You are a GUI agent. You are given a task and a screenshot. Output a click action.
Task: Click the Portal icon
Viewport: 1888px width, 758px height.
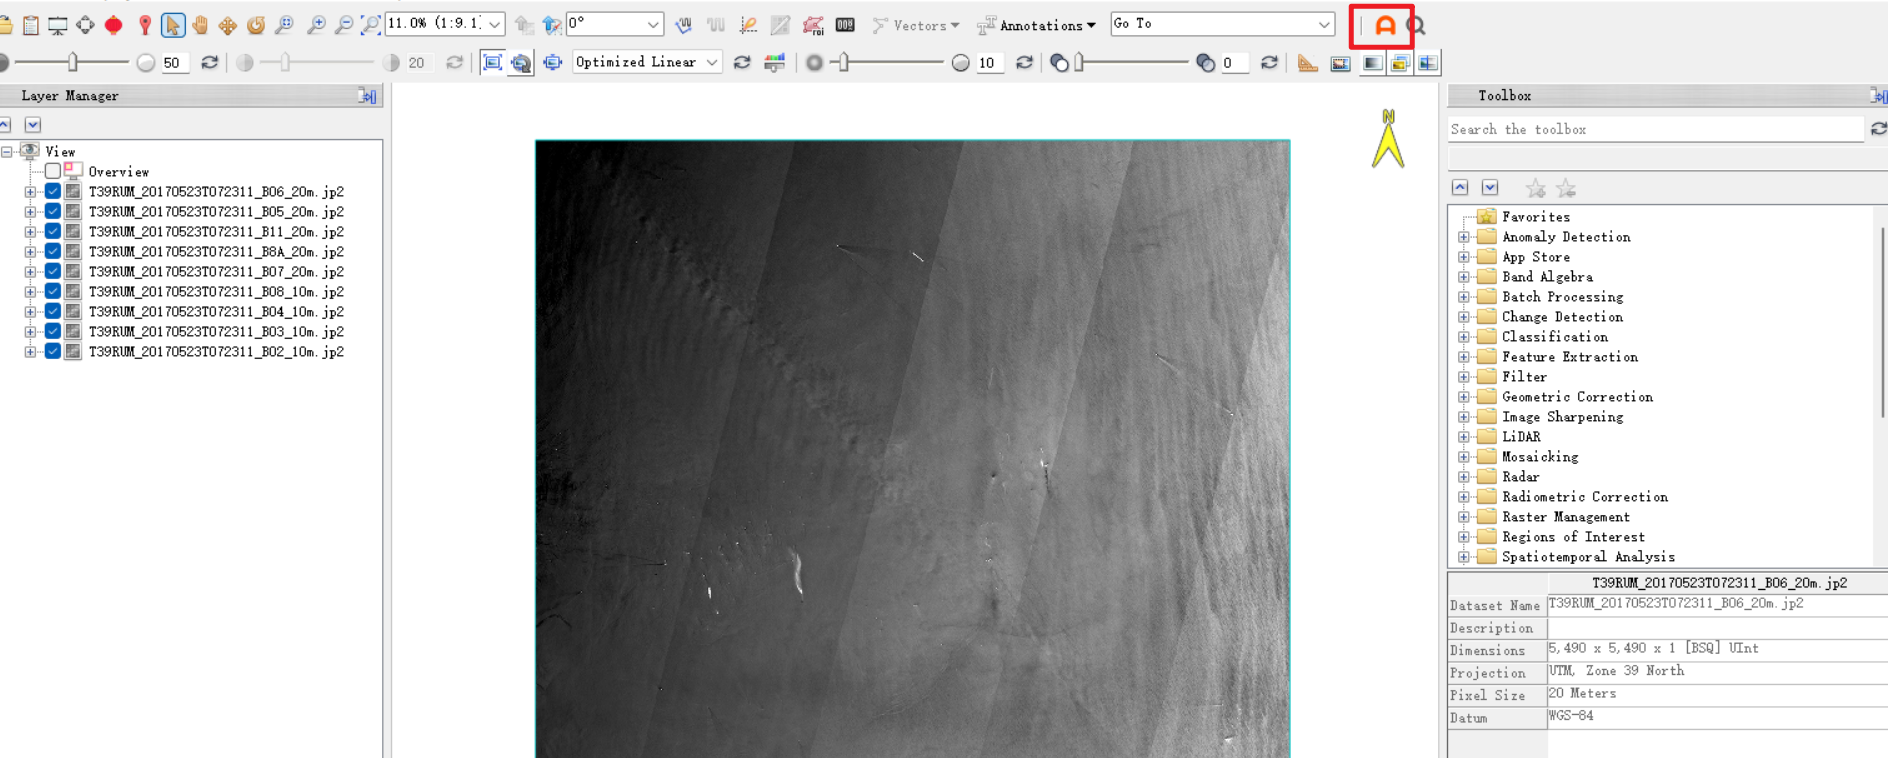pyautogui.click(x=1340, y=63)
